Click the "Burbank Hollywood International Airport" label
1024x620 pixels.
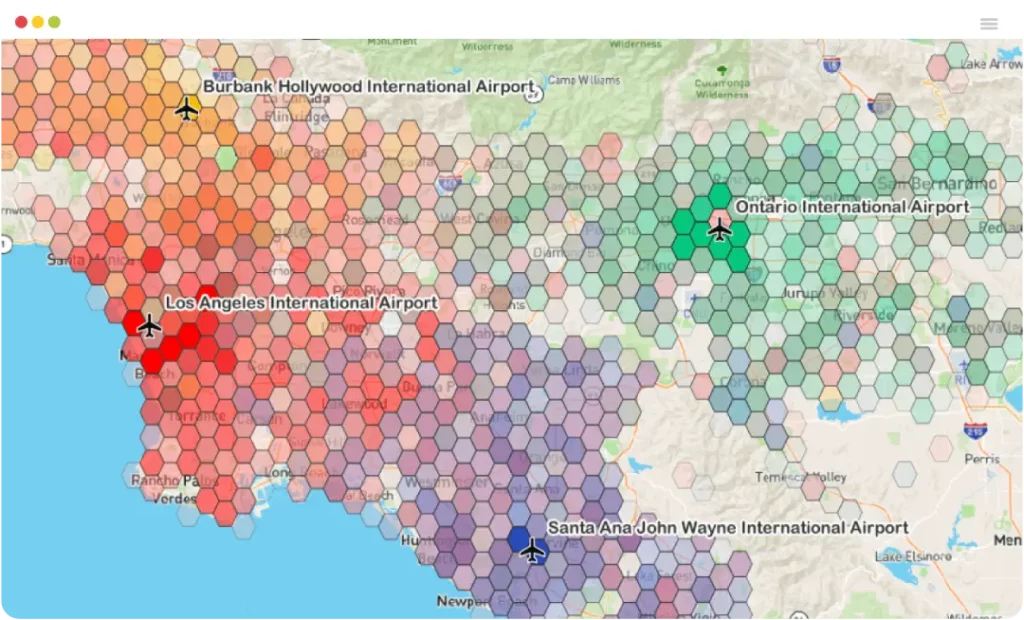pos(369,87)
